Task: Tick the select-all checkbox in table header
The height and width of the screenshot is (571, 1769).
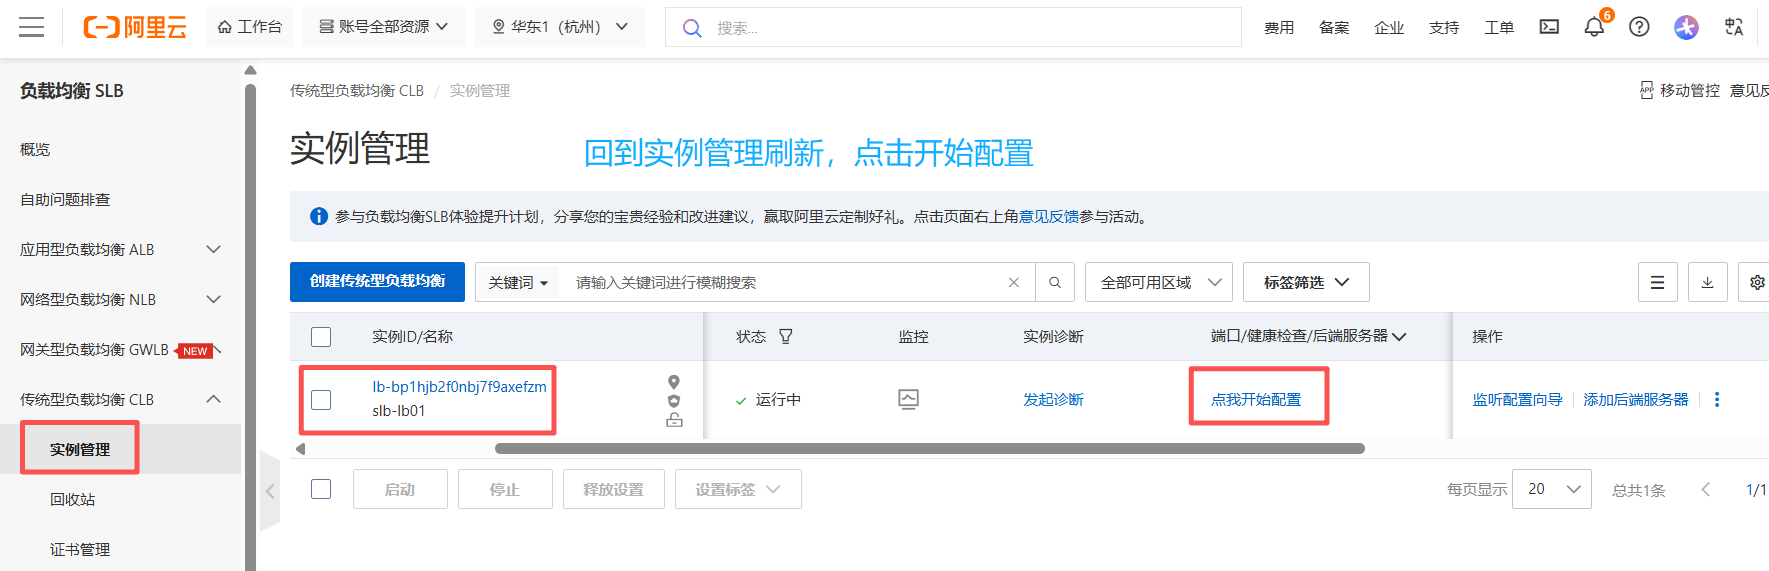Action: (x=321, y=337)
